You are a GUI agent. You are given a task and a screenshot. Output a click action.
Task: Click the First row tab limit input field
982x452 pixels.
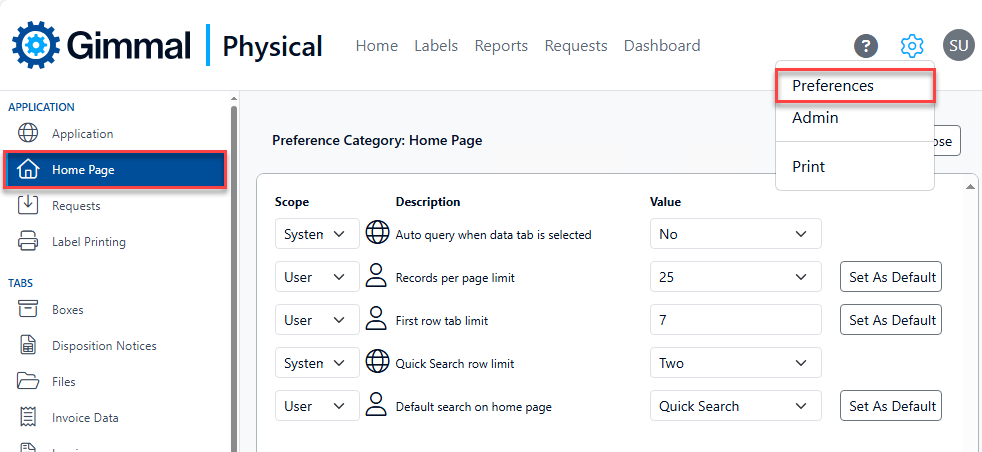[x=735, y=320]
